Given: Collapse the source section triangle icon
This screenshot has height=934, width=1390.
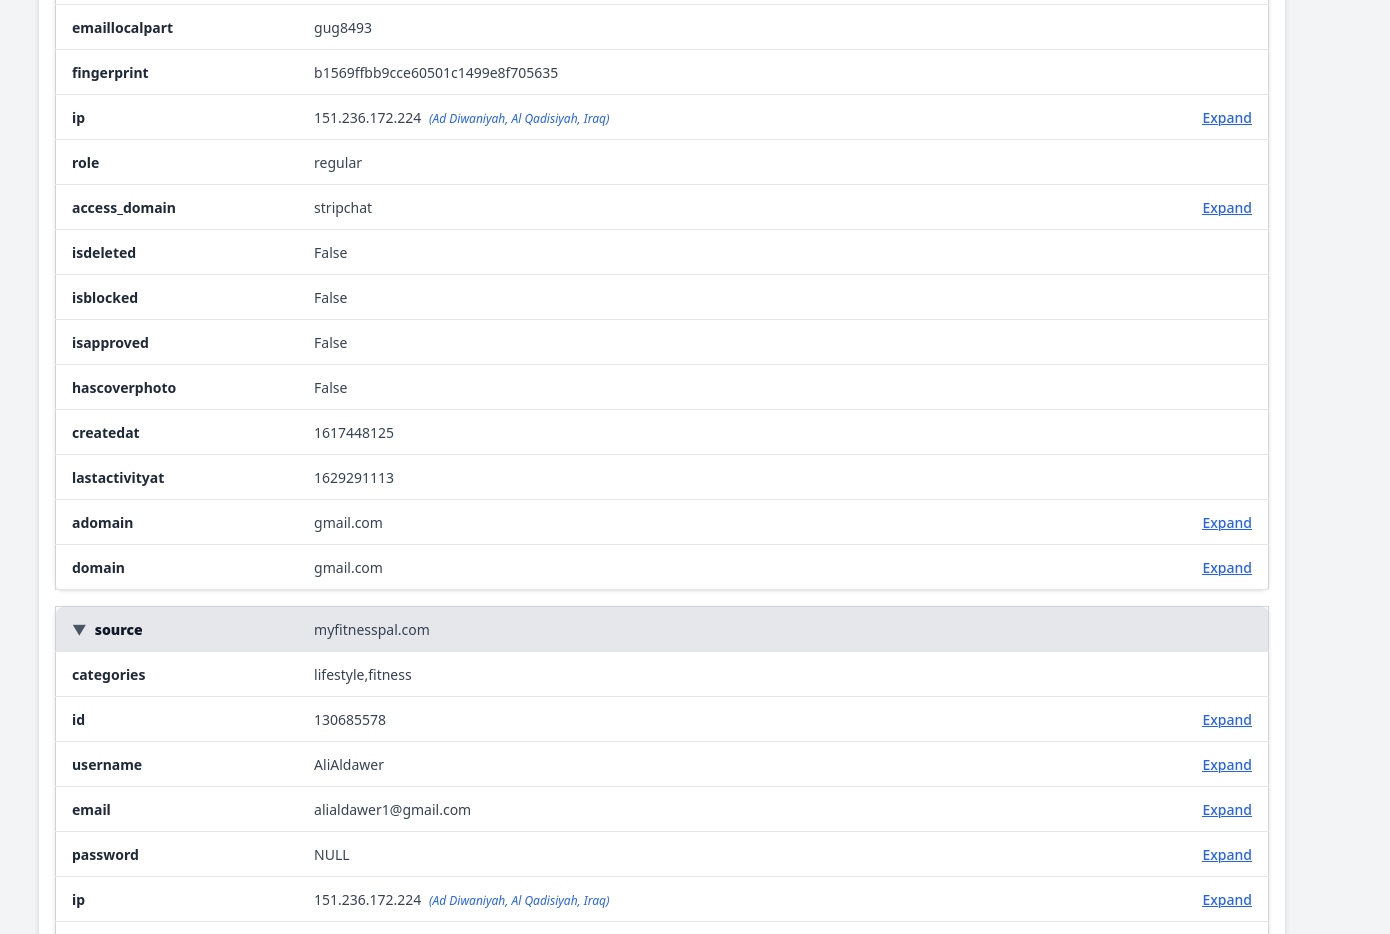Looking at the screenshot, I should tap(79, 630).
